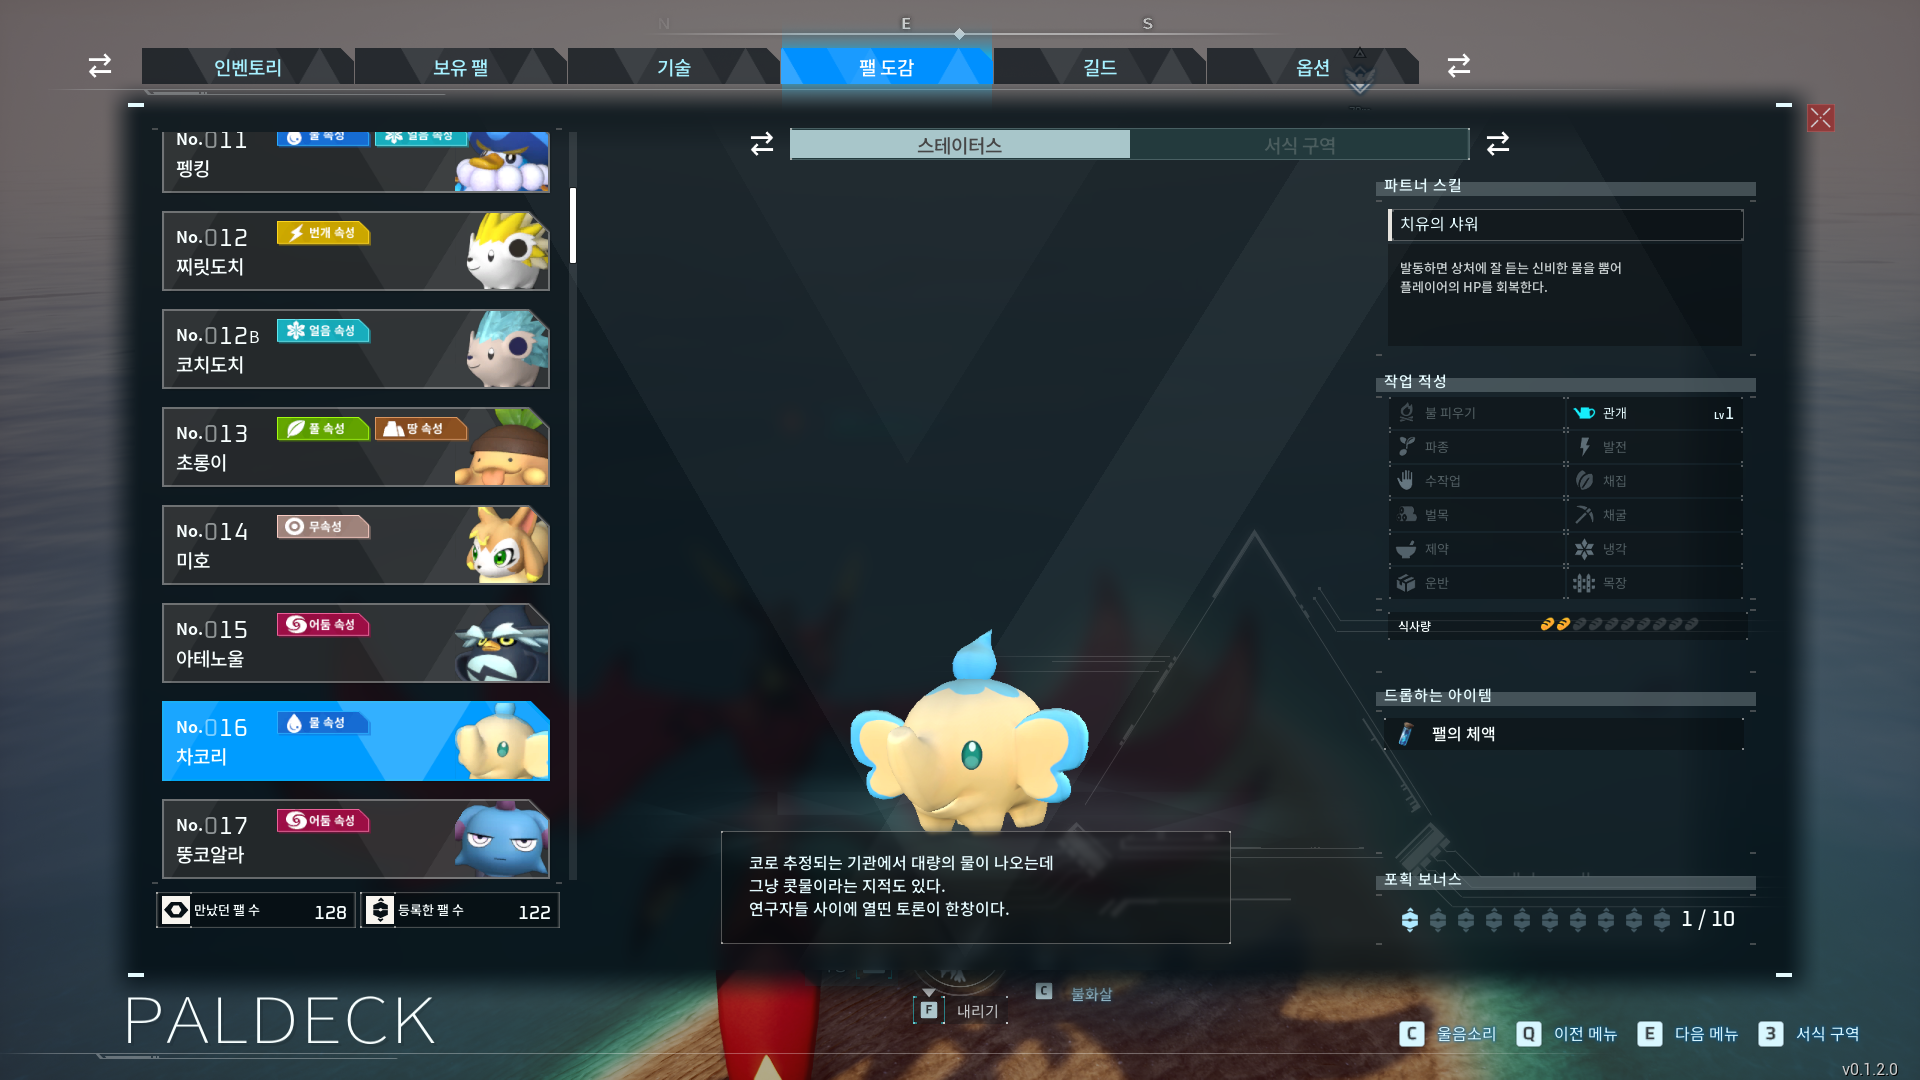Click swap arrows right of 서식 구역 tab
The image size is (1920, 1080).
(x=1498, y=144)
